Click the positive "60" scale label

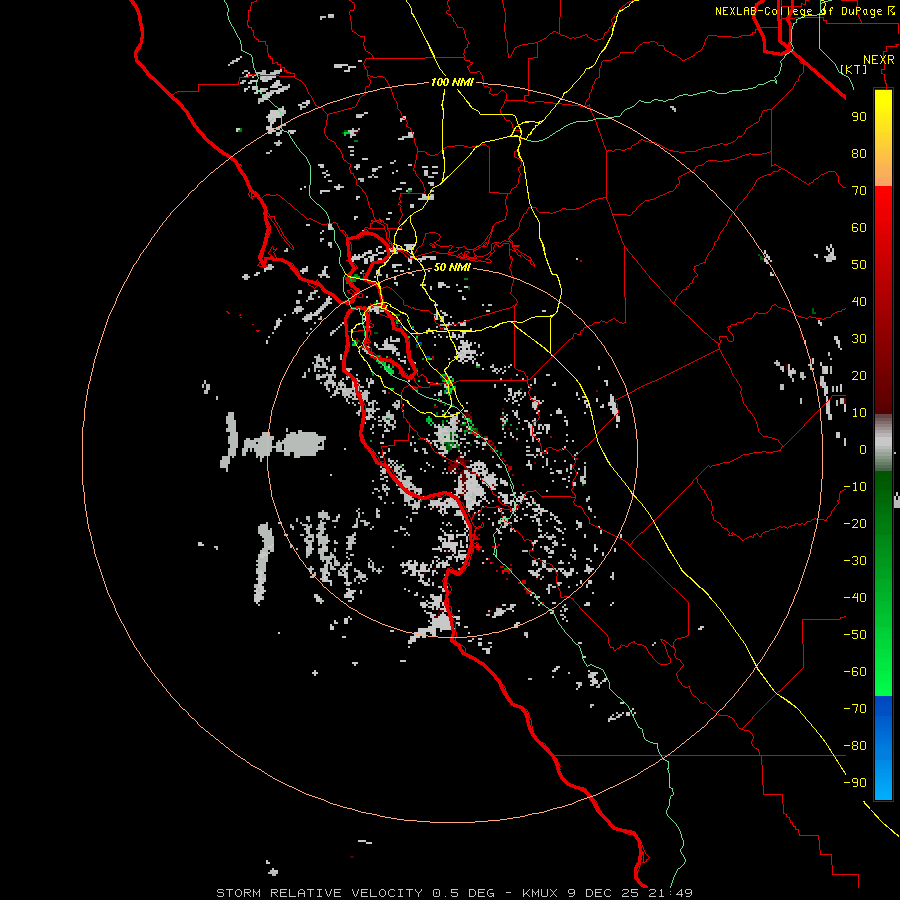coord(859,227)
